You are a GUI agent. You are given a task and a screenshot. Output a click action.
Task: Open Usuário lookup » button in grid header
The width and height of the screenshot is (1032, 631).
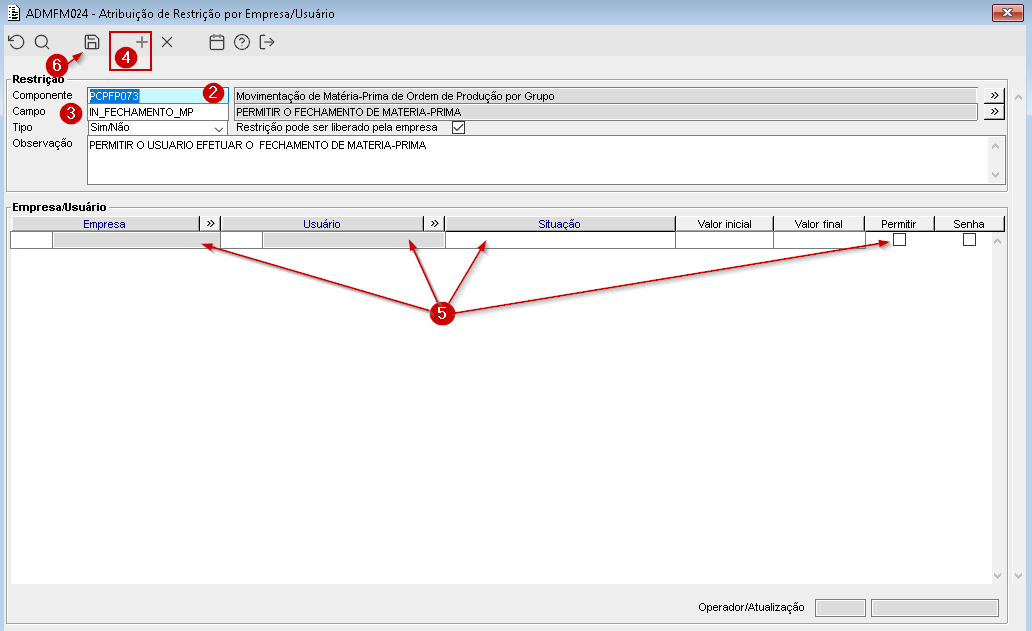[434, 224]
